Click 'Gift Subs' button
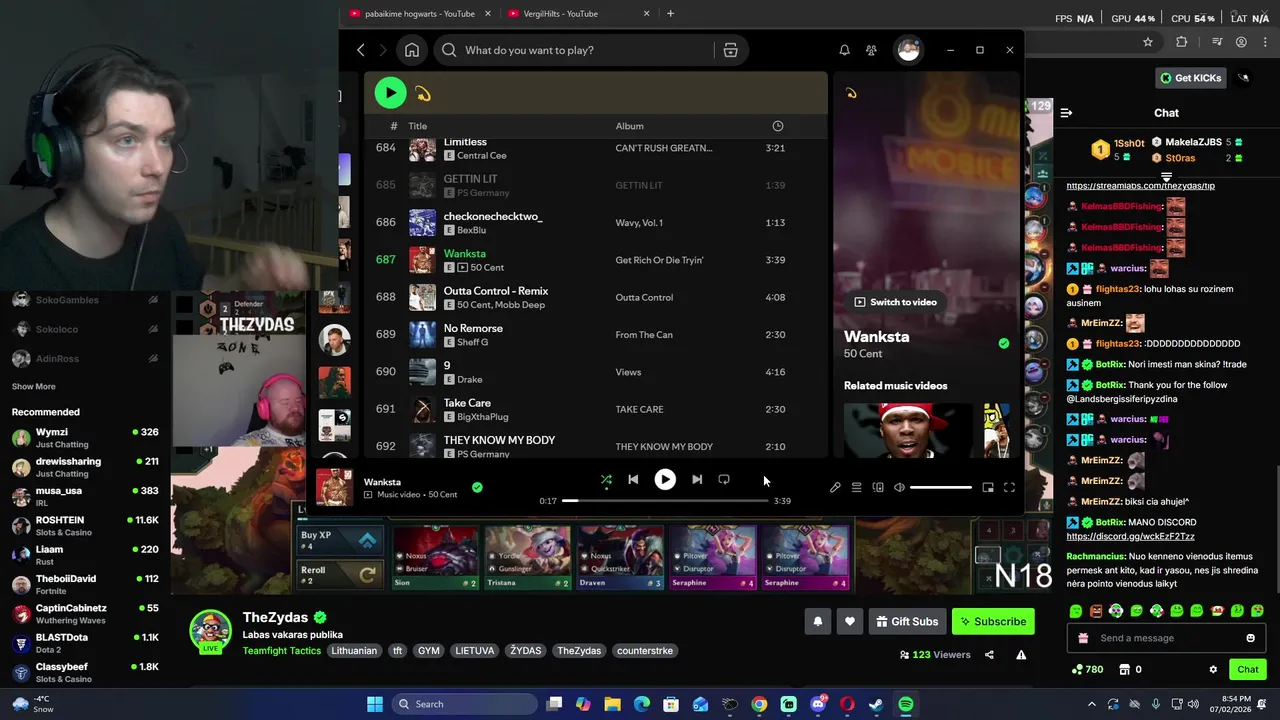The width and height of the screenshot is (1280, 720). (907, 622)
